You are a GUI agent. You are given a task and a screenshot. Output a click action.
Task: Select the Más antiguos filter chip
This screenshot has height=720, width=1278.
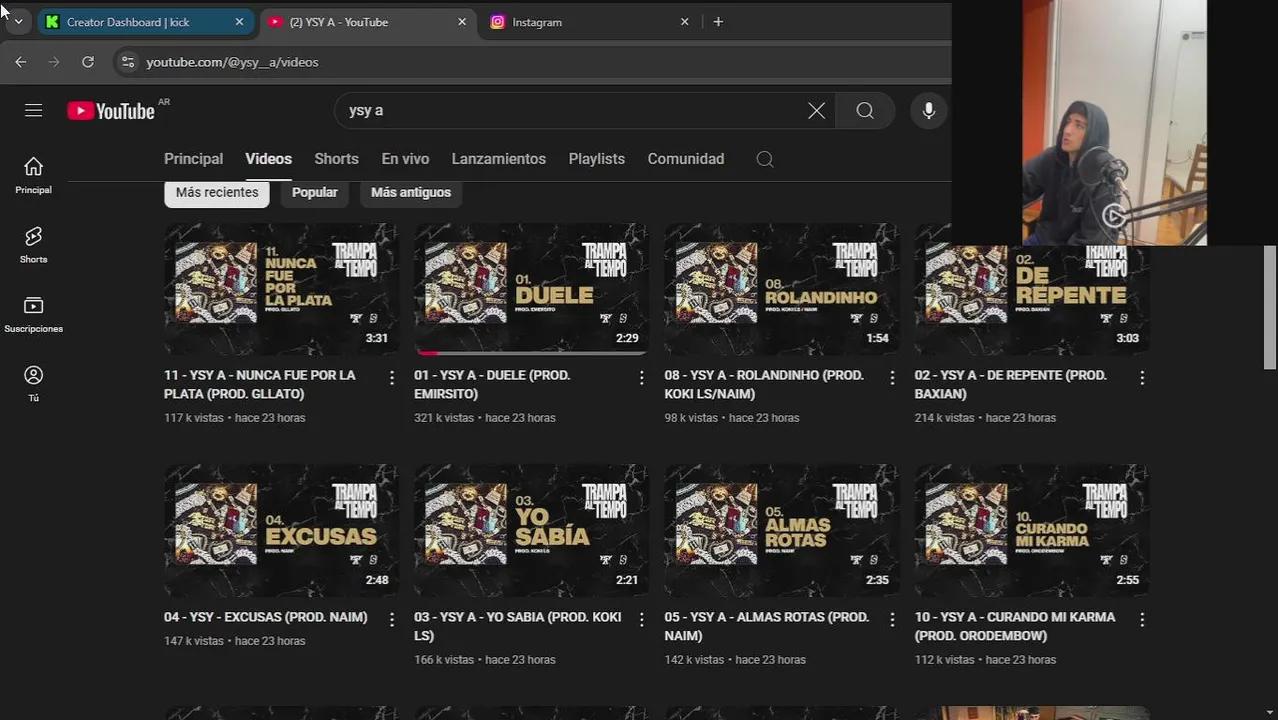(x=410, y=192)
